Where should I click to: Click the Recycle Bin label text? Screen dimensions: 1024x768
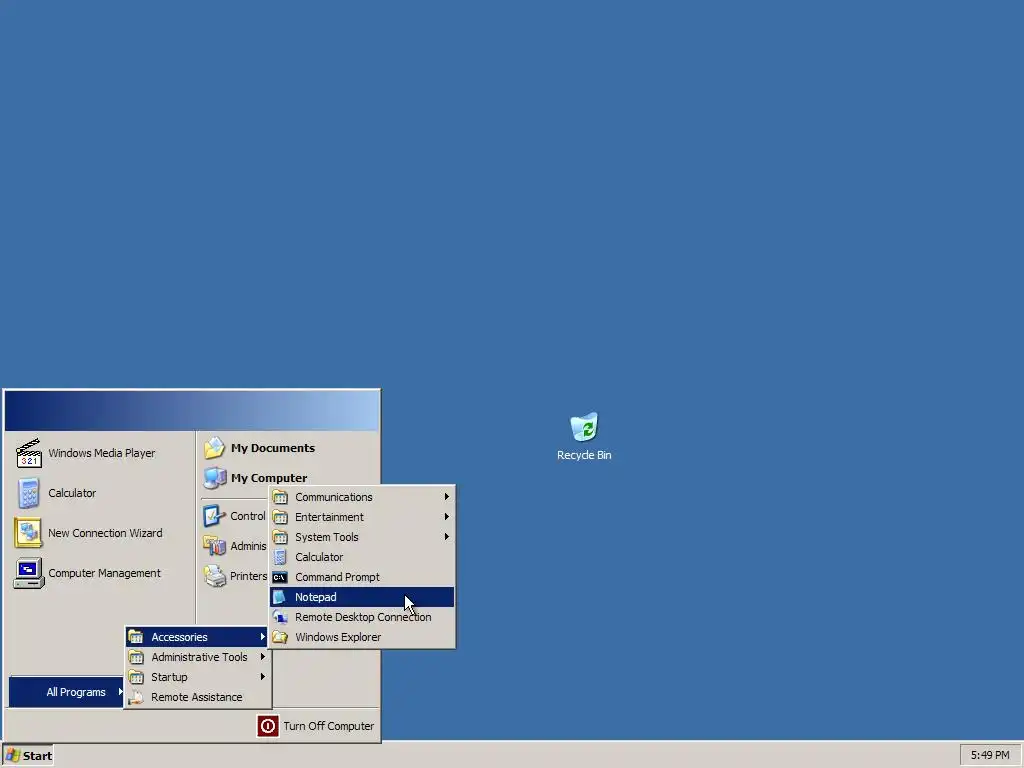click(x=584, y=455)
